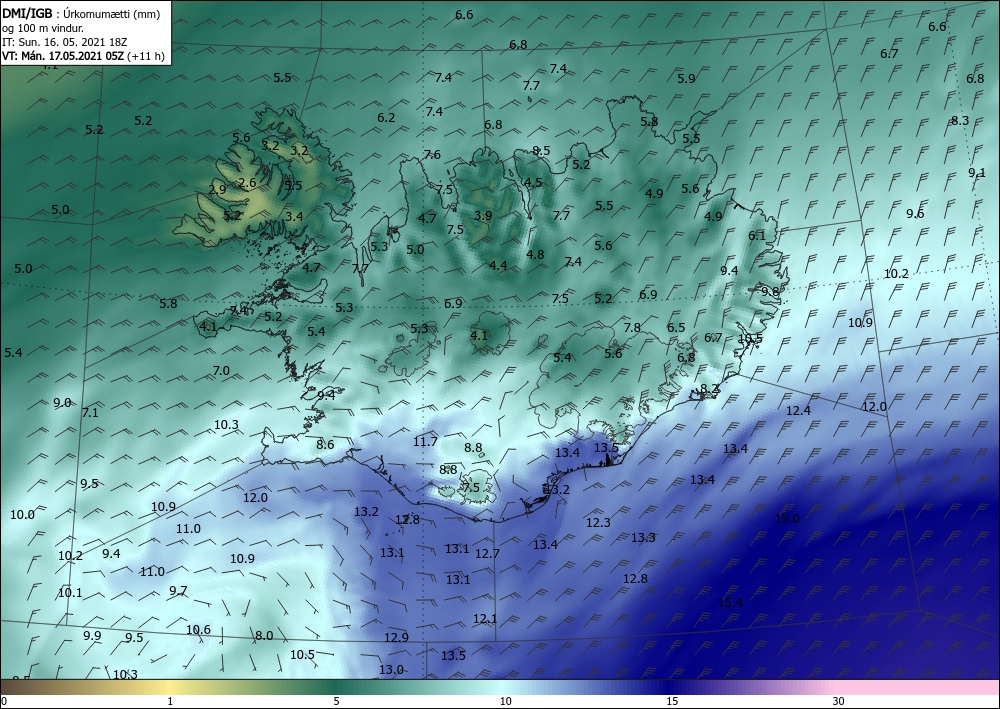Click the 8.6 value on Reykjanes
Viewport: 1000px width, 709px height.
coord(325,444)
